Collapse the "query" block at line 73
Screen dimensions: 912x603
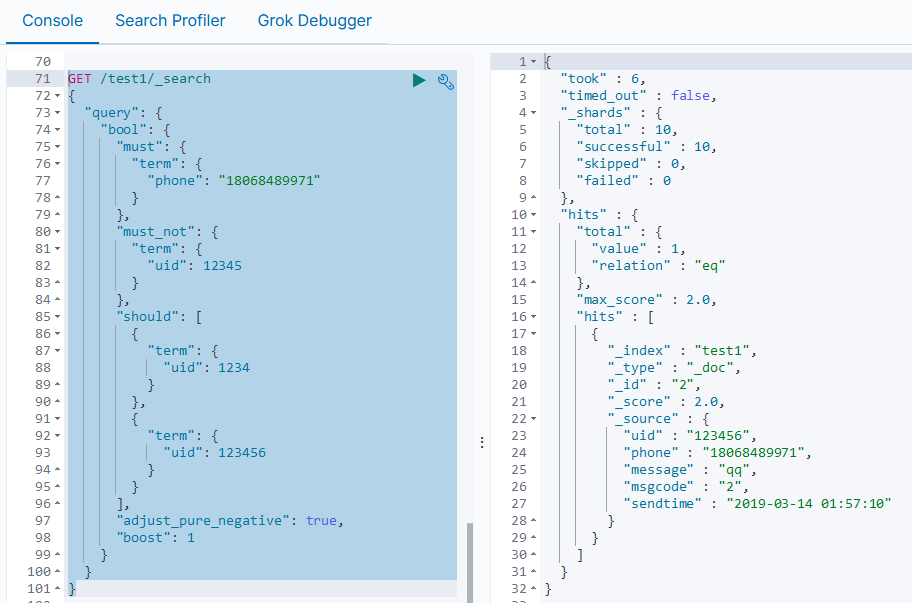(58, 112)
